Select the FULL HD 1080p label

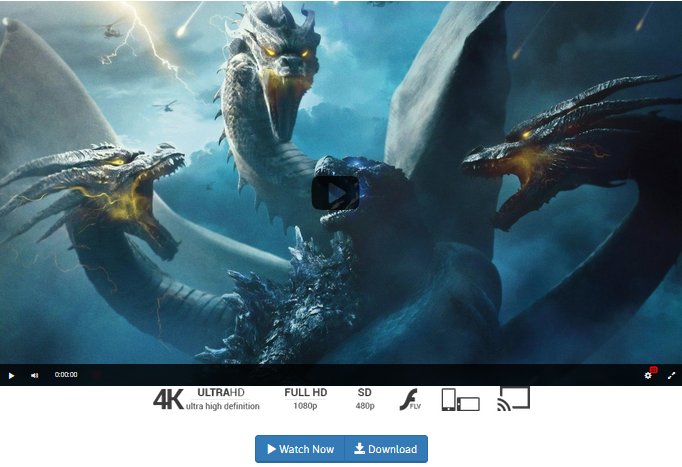[x=305, y=399]
